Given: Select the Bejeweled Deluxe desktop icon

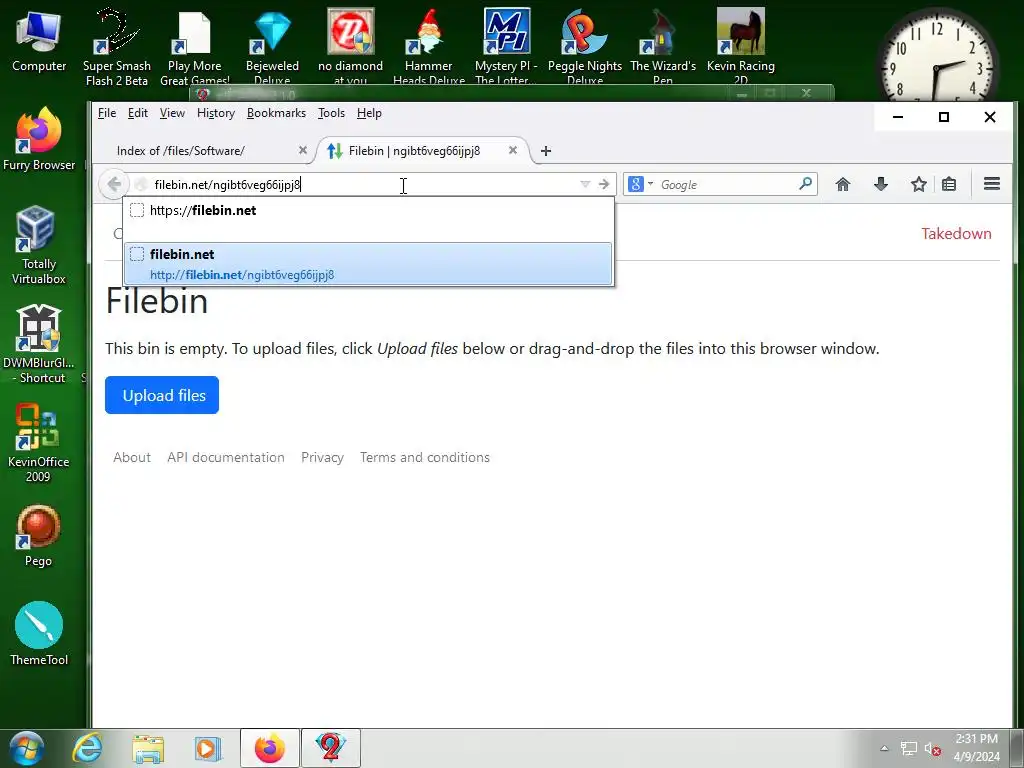Looking at the screenshot, I should (x=272, y=46).
